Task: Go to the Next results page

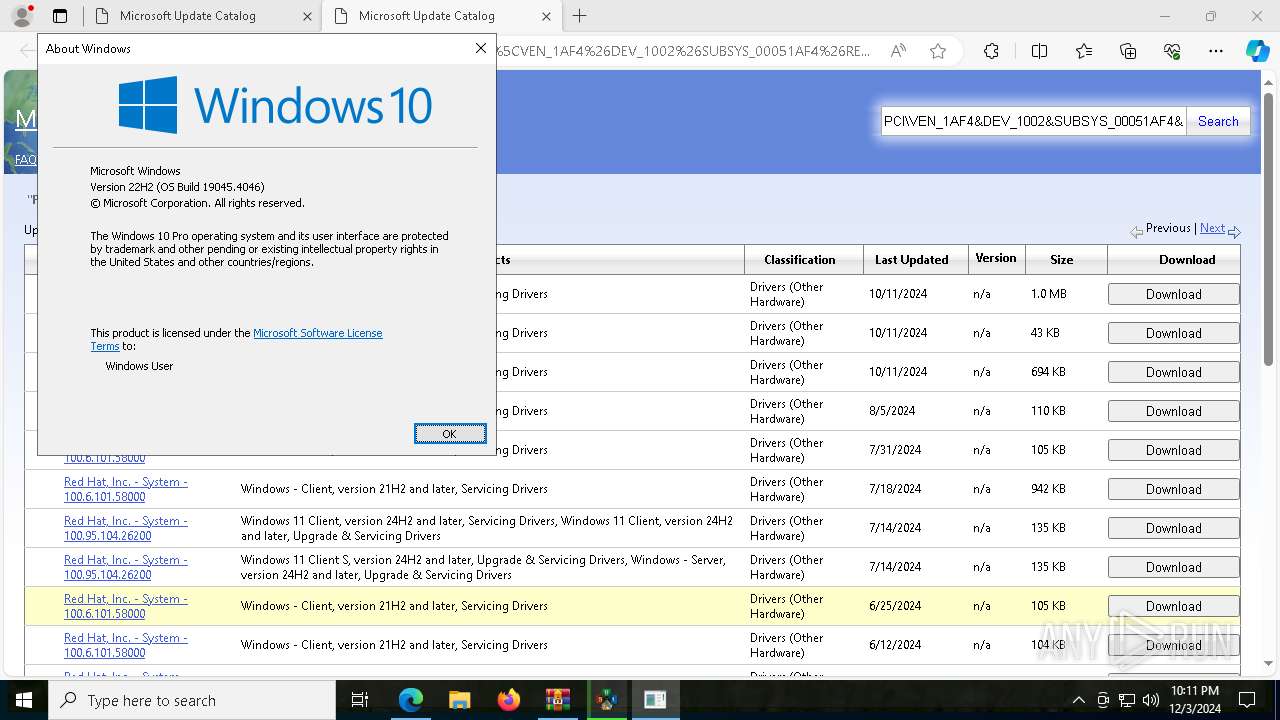Action: point(1212,228)
